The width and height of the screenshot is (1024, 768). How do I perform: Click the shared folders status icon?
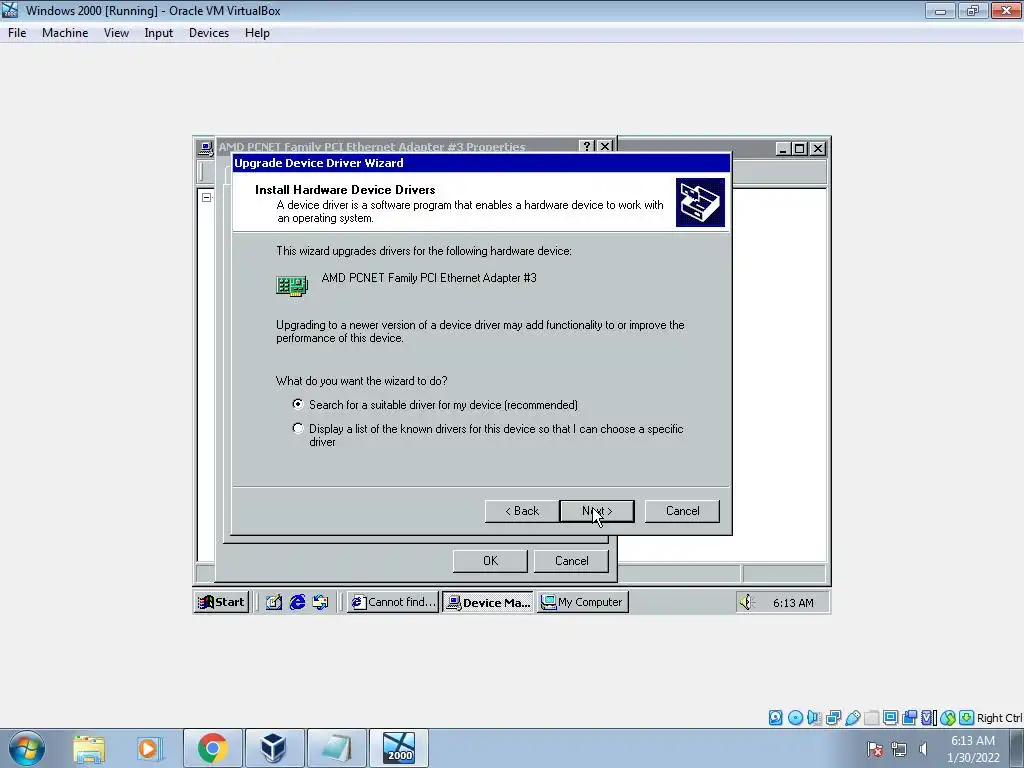click(871, 718)
